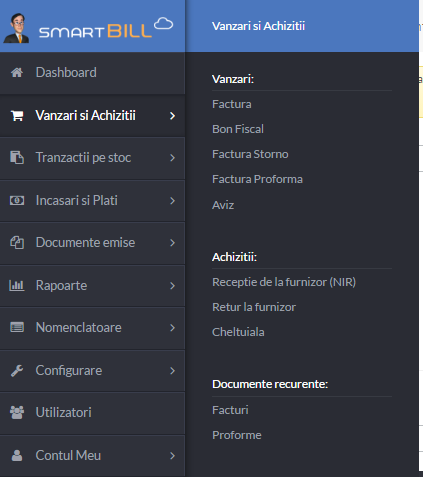Screen dimensions: 423x477
Task: Choose Receptie de la furnizor (NIR)
Action: [284, 282]
